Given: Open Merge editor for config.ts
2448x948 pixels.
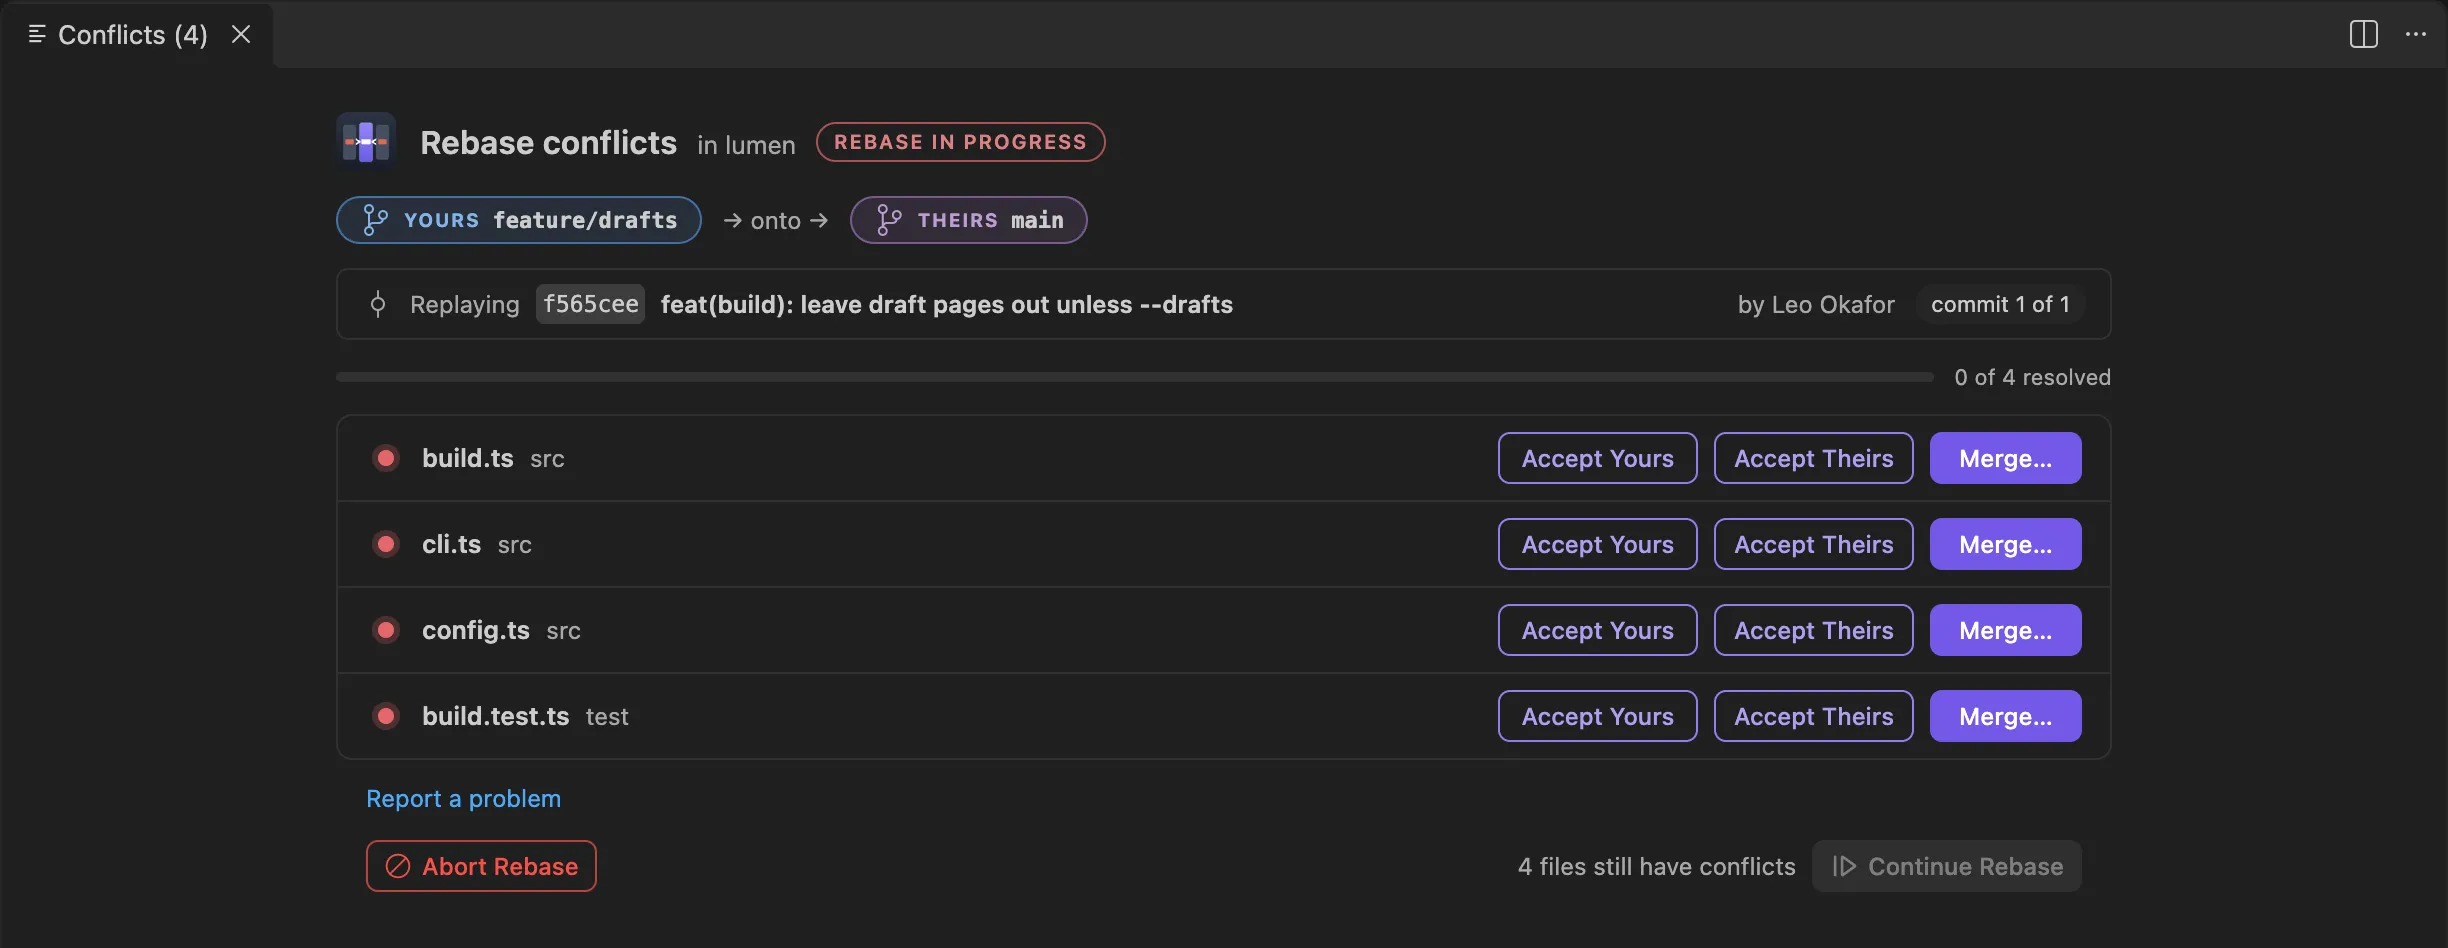Looking at the screenshot, I should click(2006, 630).
